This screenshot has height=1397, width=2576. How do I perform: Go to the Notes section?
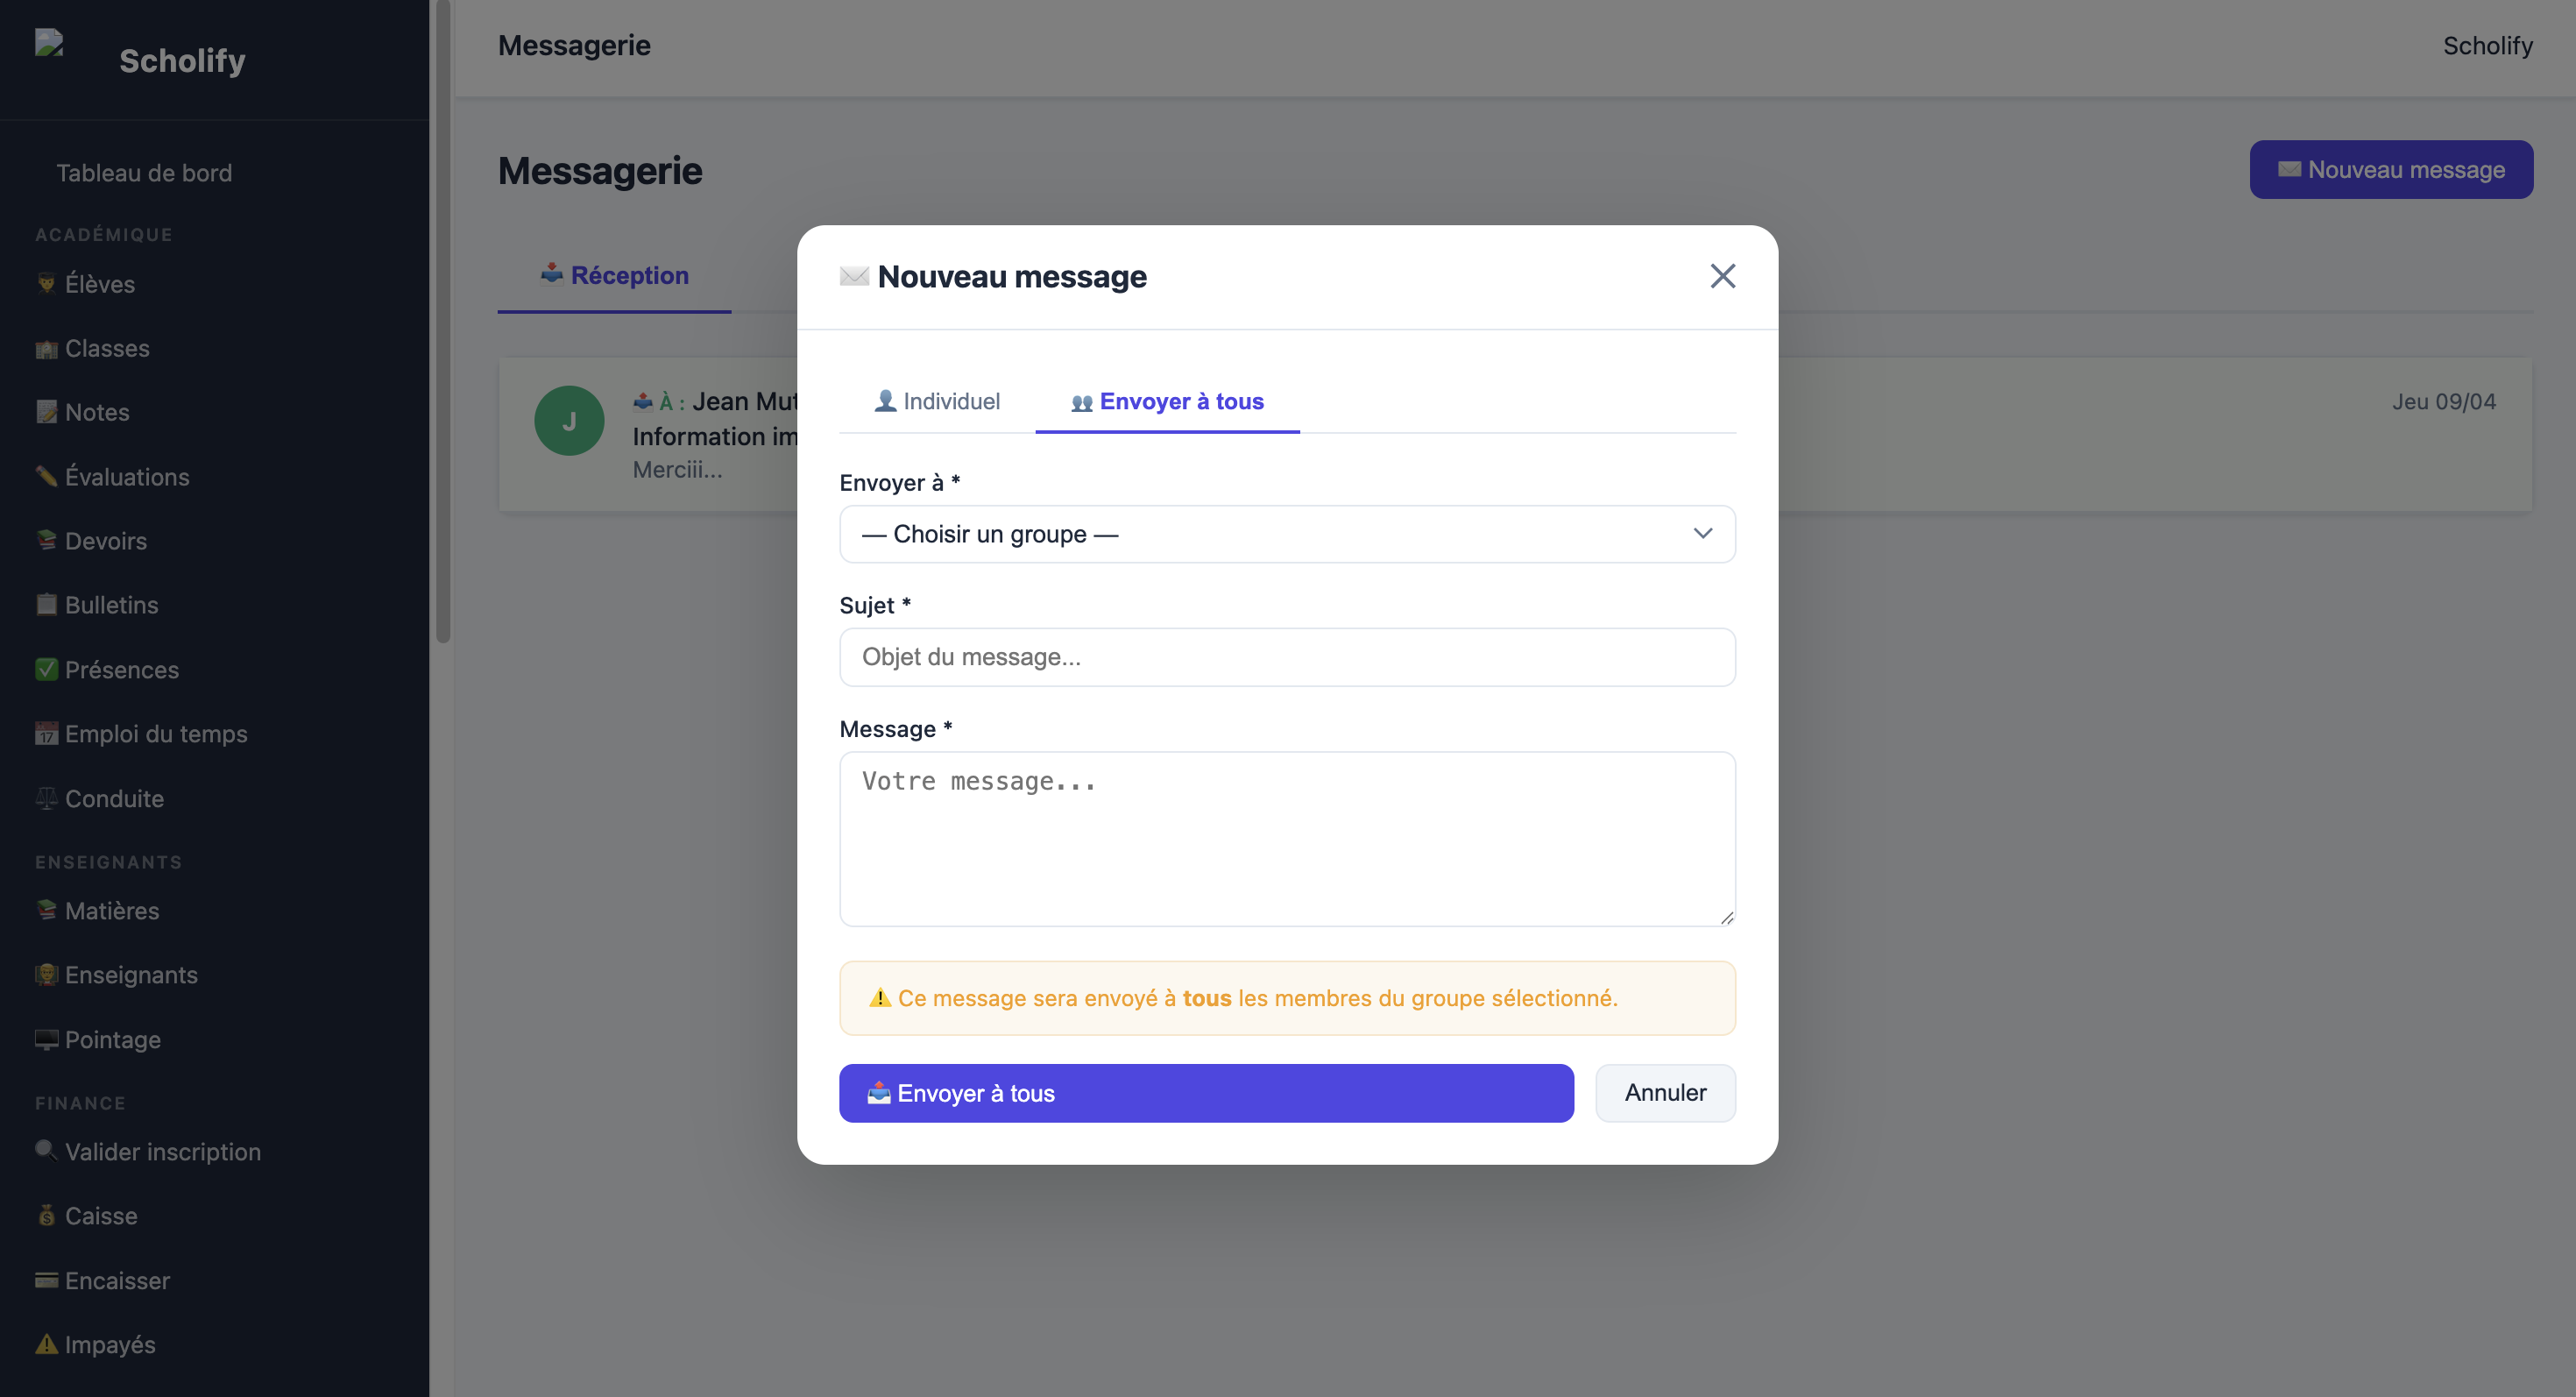97,412
